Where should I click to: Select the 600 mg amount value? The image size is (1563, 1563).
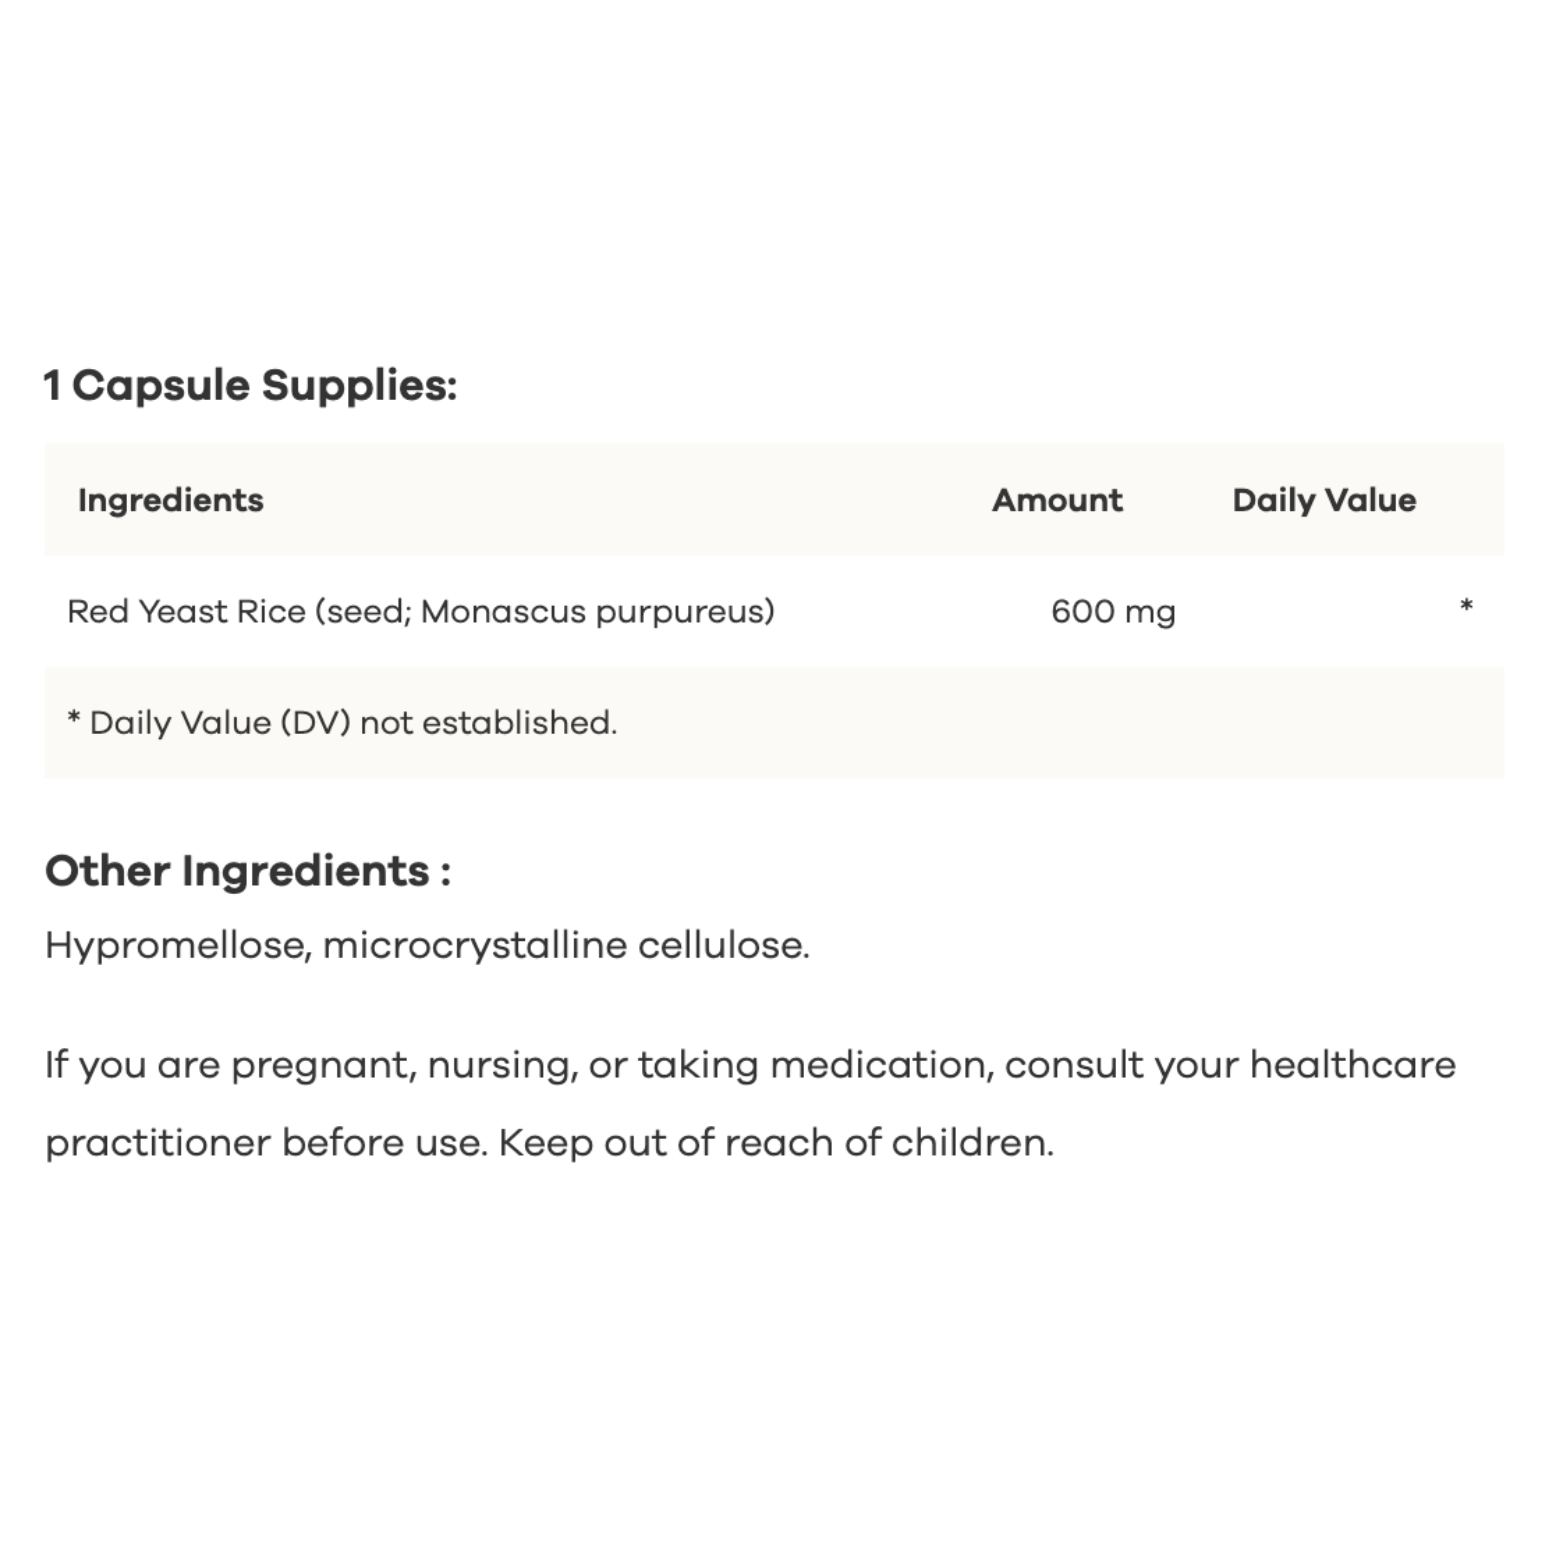click(1113, 611)
